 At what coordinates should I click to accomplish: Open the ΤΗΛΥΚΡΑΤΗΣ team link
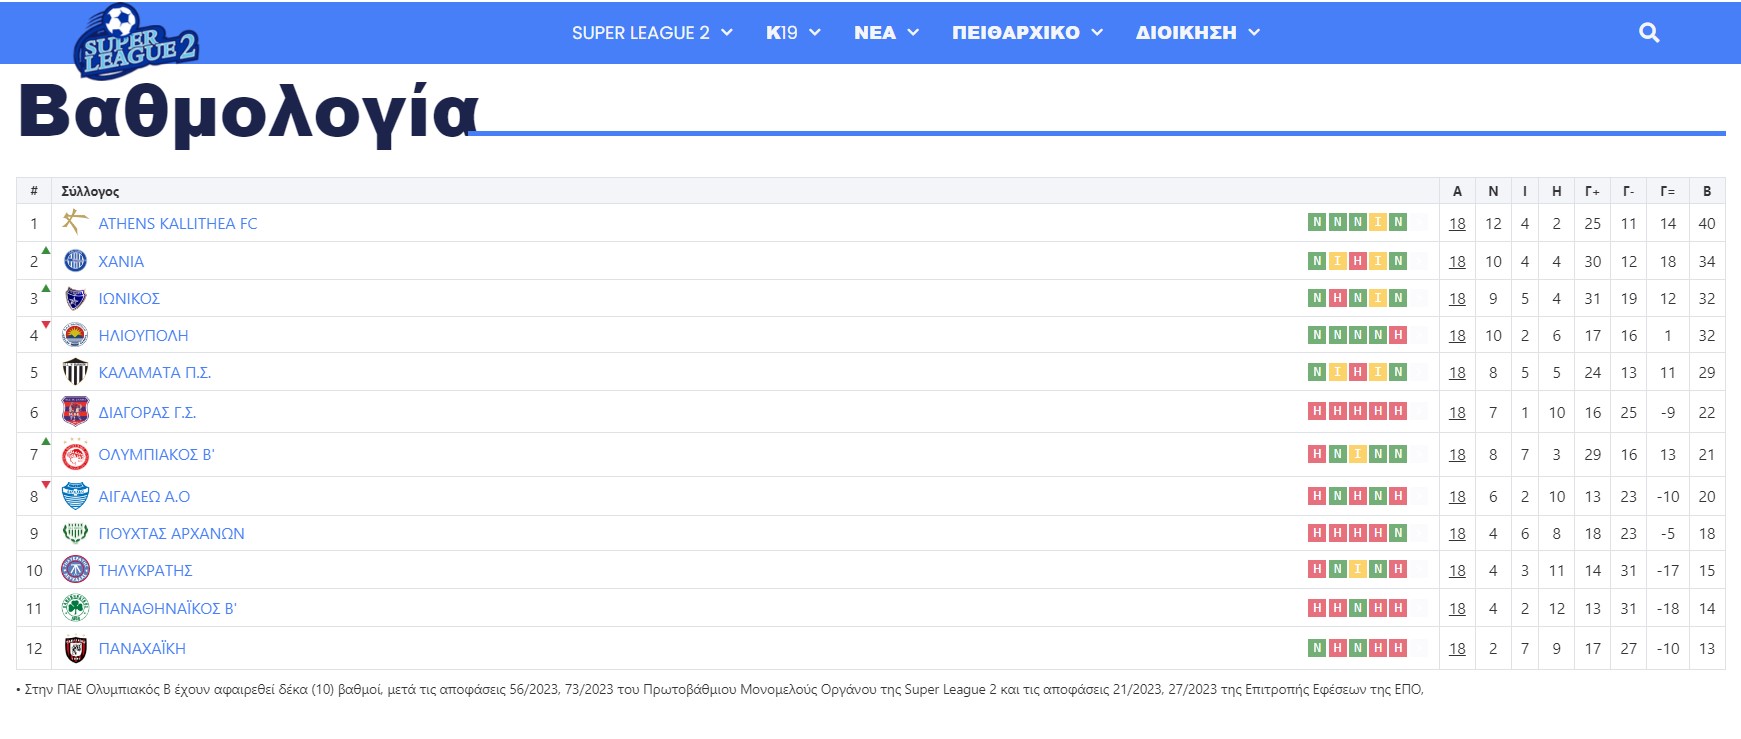[x=145, y=570]
